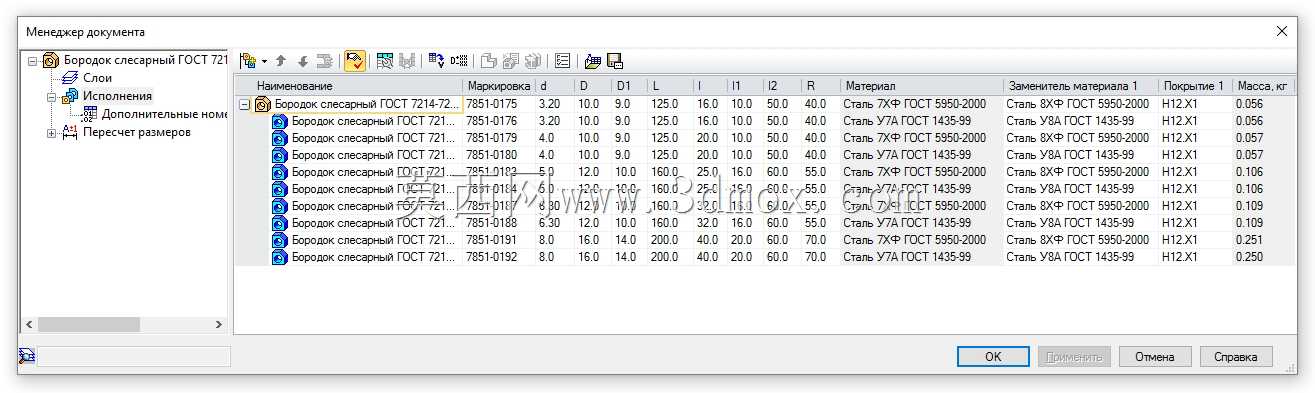Click the Отмена button

[x=1154, y=356]
